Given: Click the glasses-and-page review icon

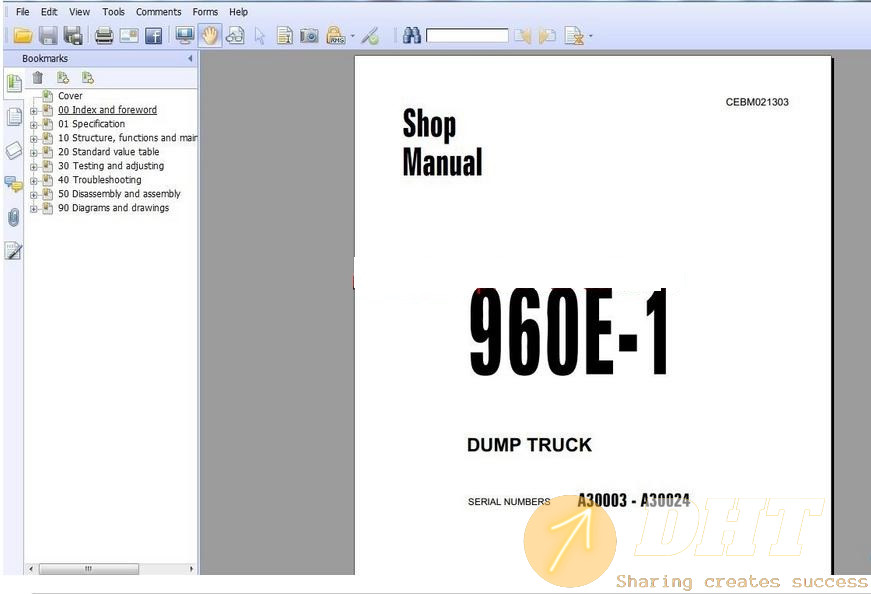Looking at the screenshot, I should pos(235,36).
